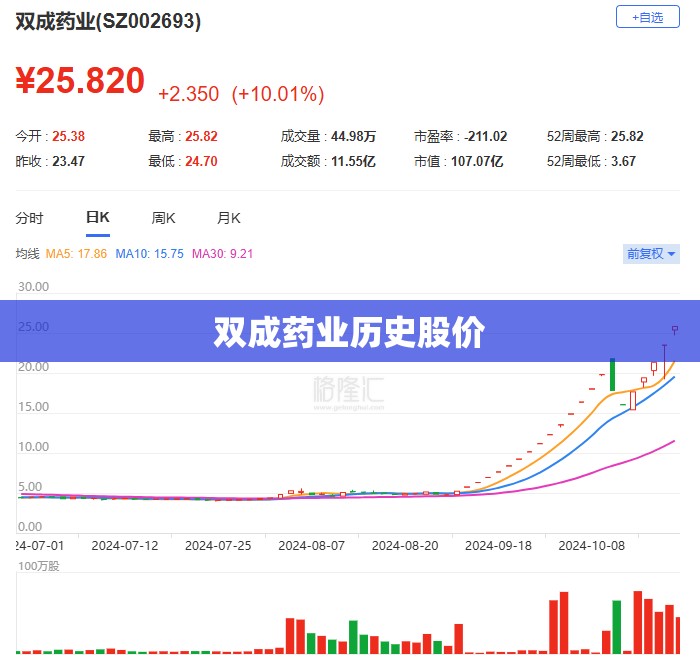Click MA5: 17.86 indicator label

click(76, 254)
